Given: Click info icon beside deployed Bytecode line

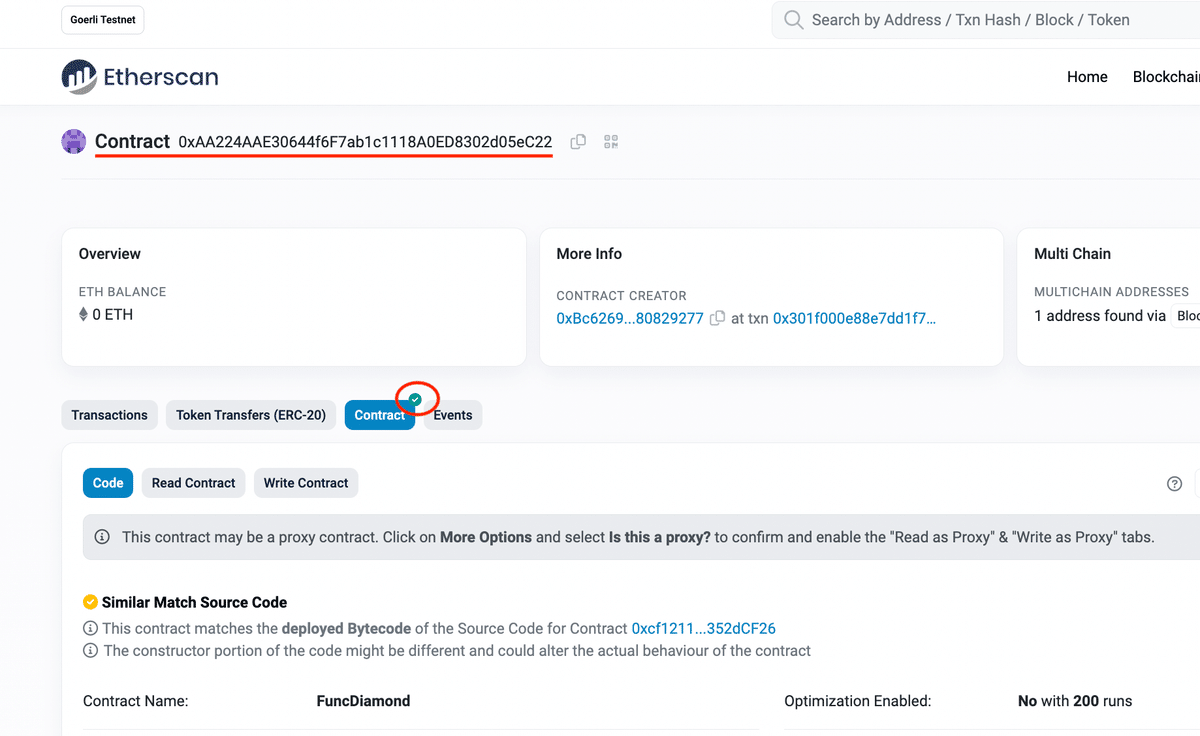Looking at the screenshot, I should coord(91,629).
